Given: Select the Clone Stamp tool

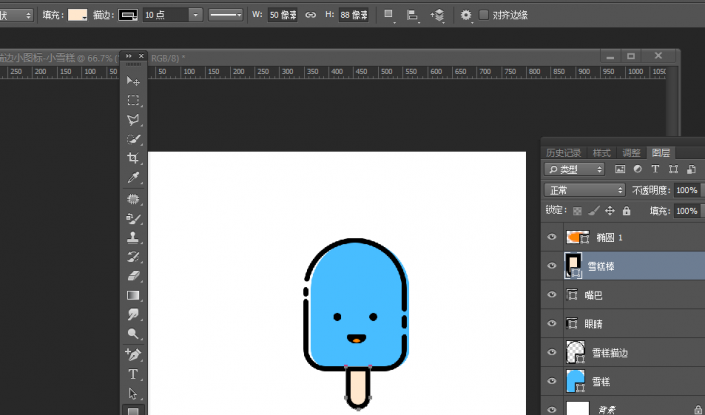Looking at the screenshot, I should [x=133, y=237].
